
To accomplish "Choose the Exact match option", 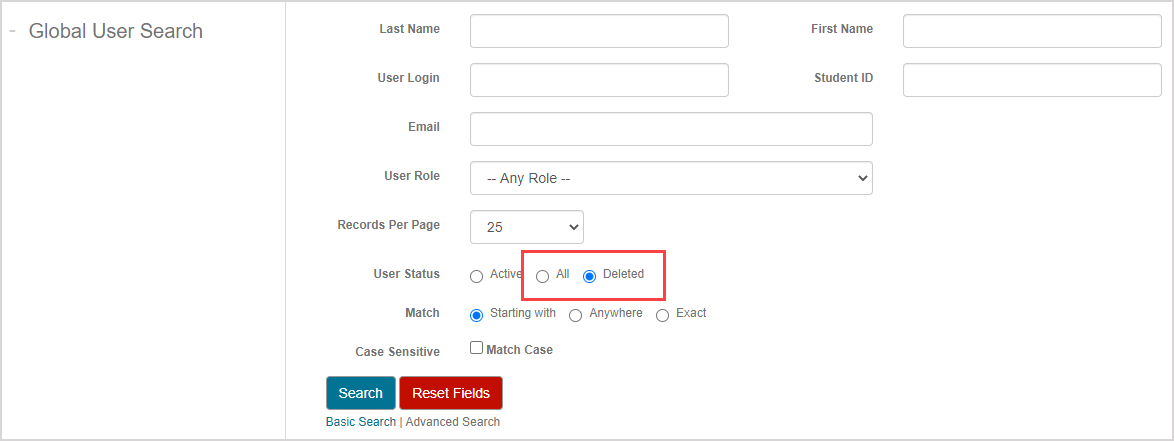I will (x=663, y=316).
